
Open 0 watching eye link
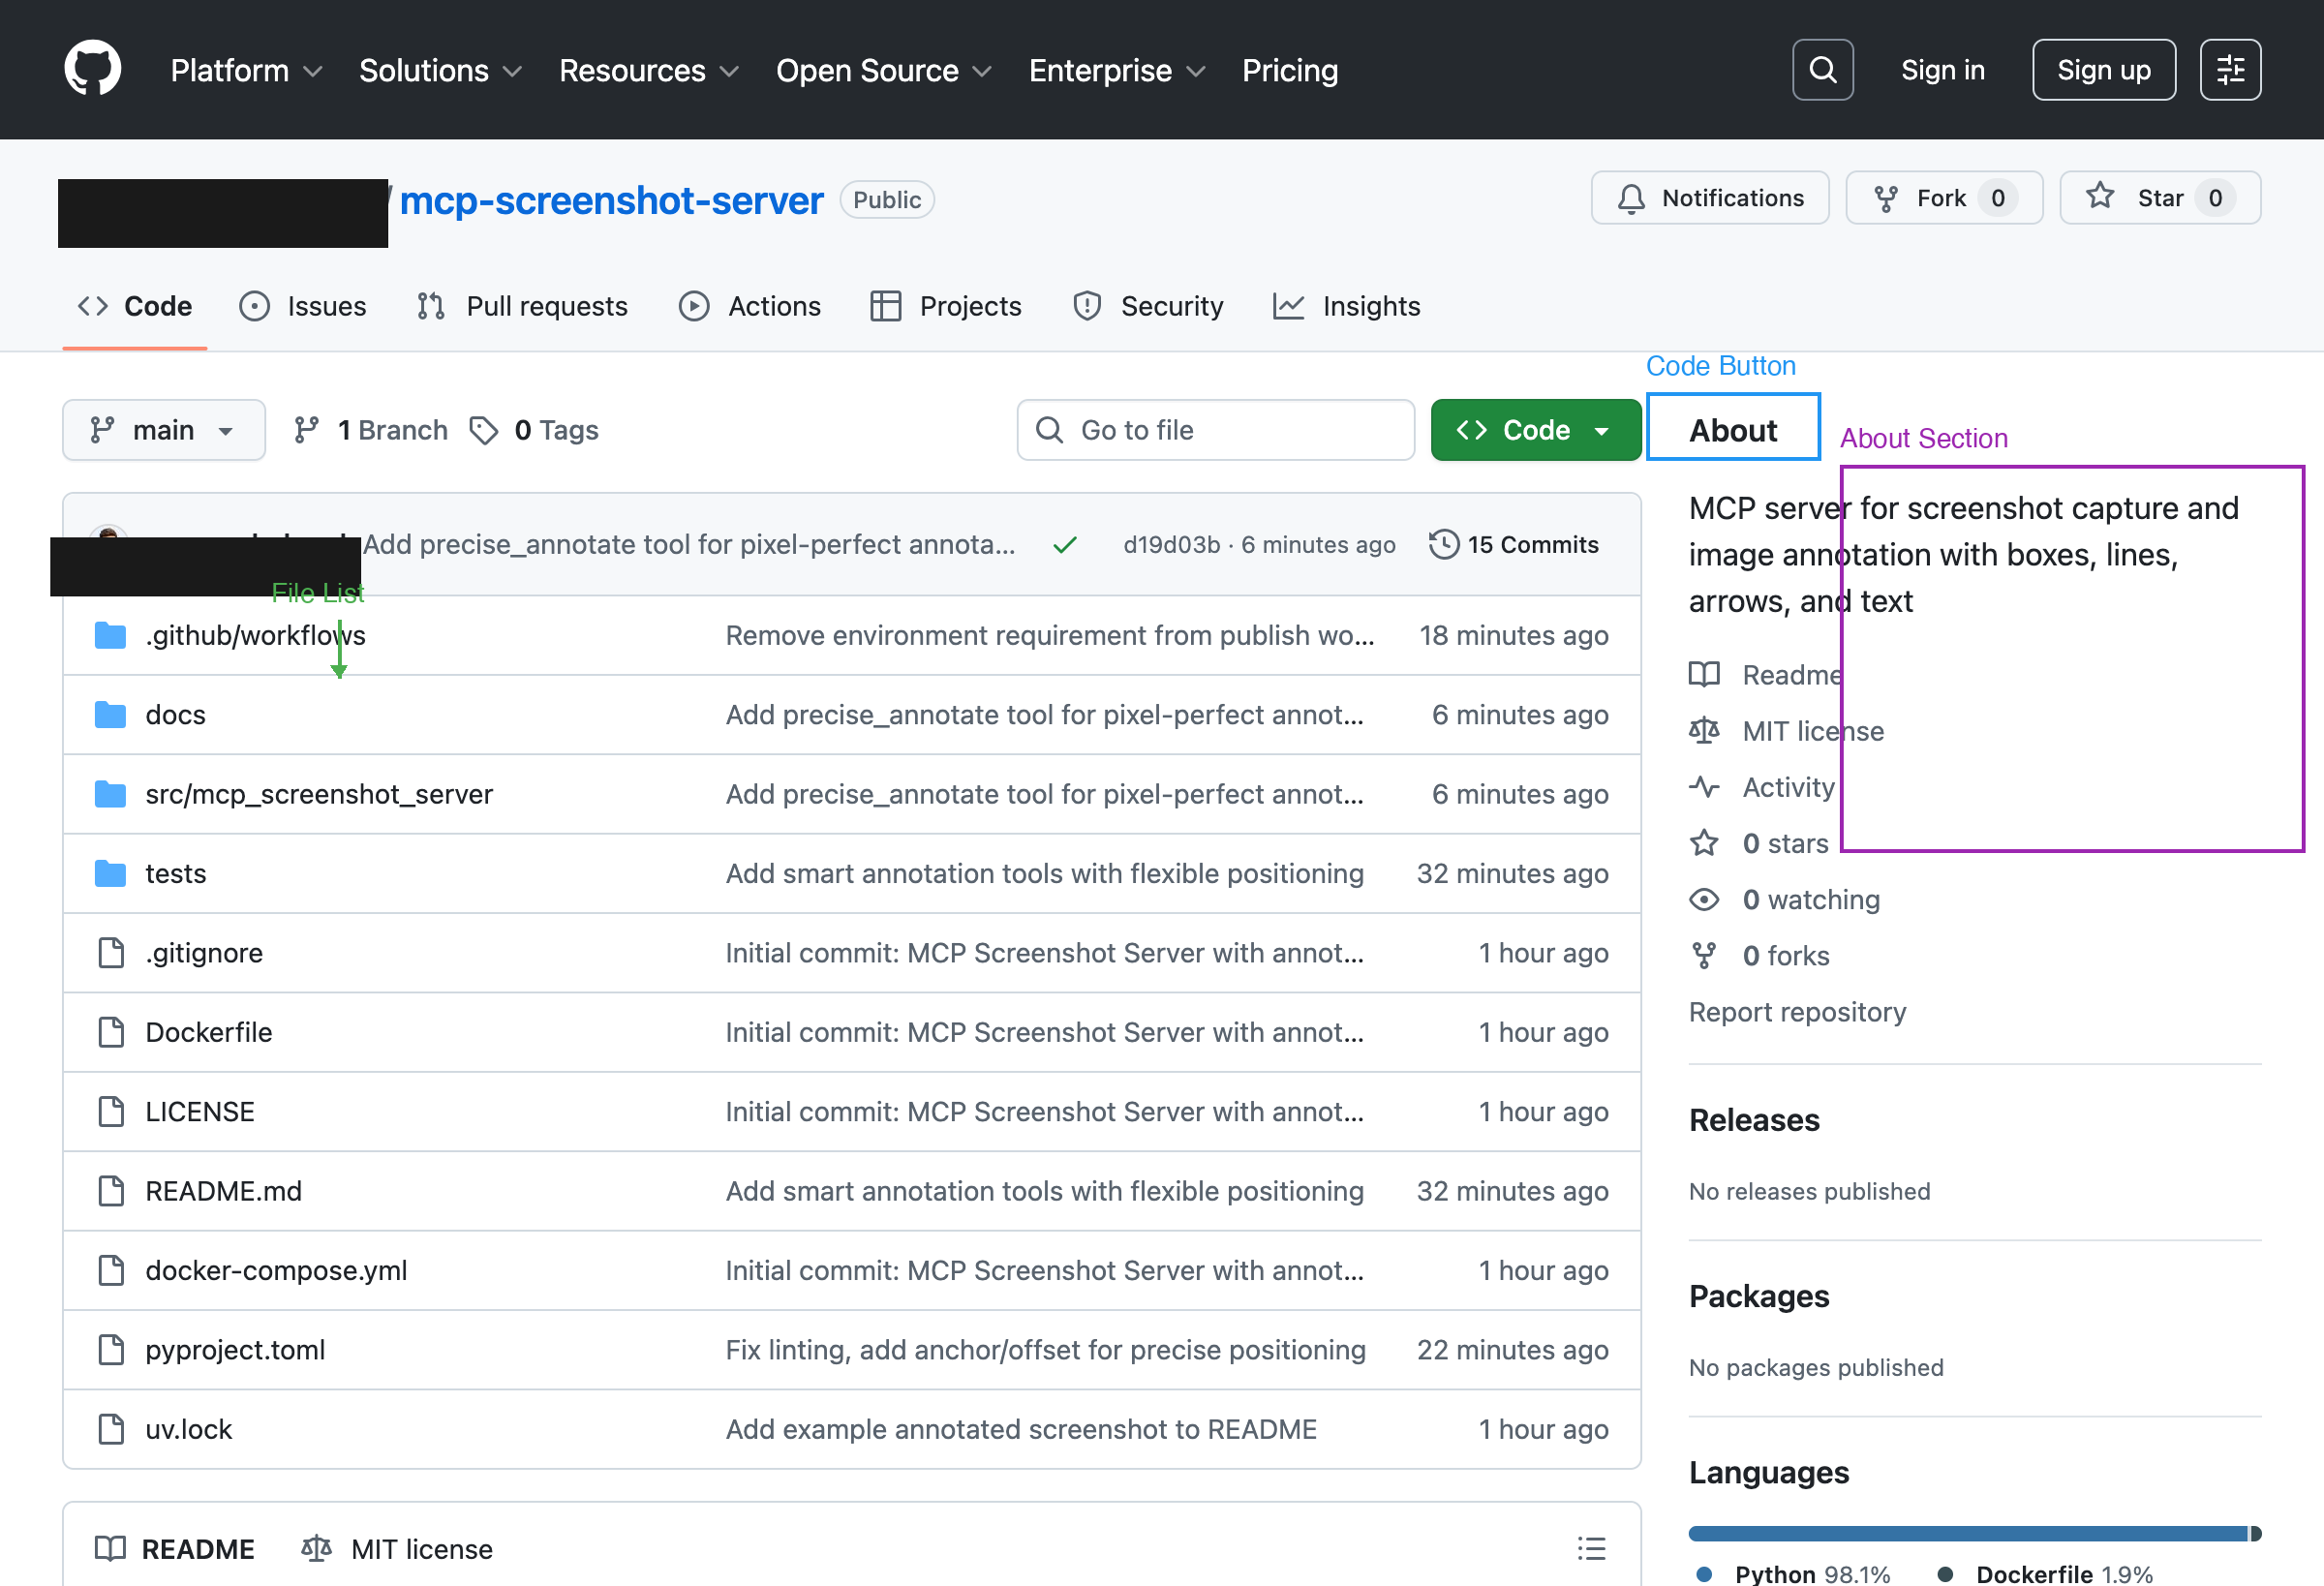click(1810, 899)
